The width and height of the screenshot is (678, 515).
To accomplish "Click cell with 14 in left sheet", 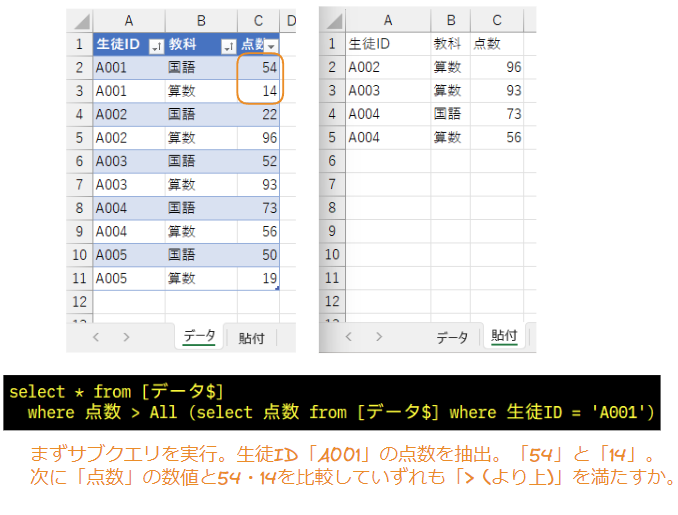I will coord(258,91).
